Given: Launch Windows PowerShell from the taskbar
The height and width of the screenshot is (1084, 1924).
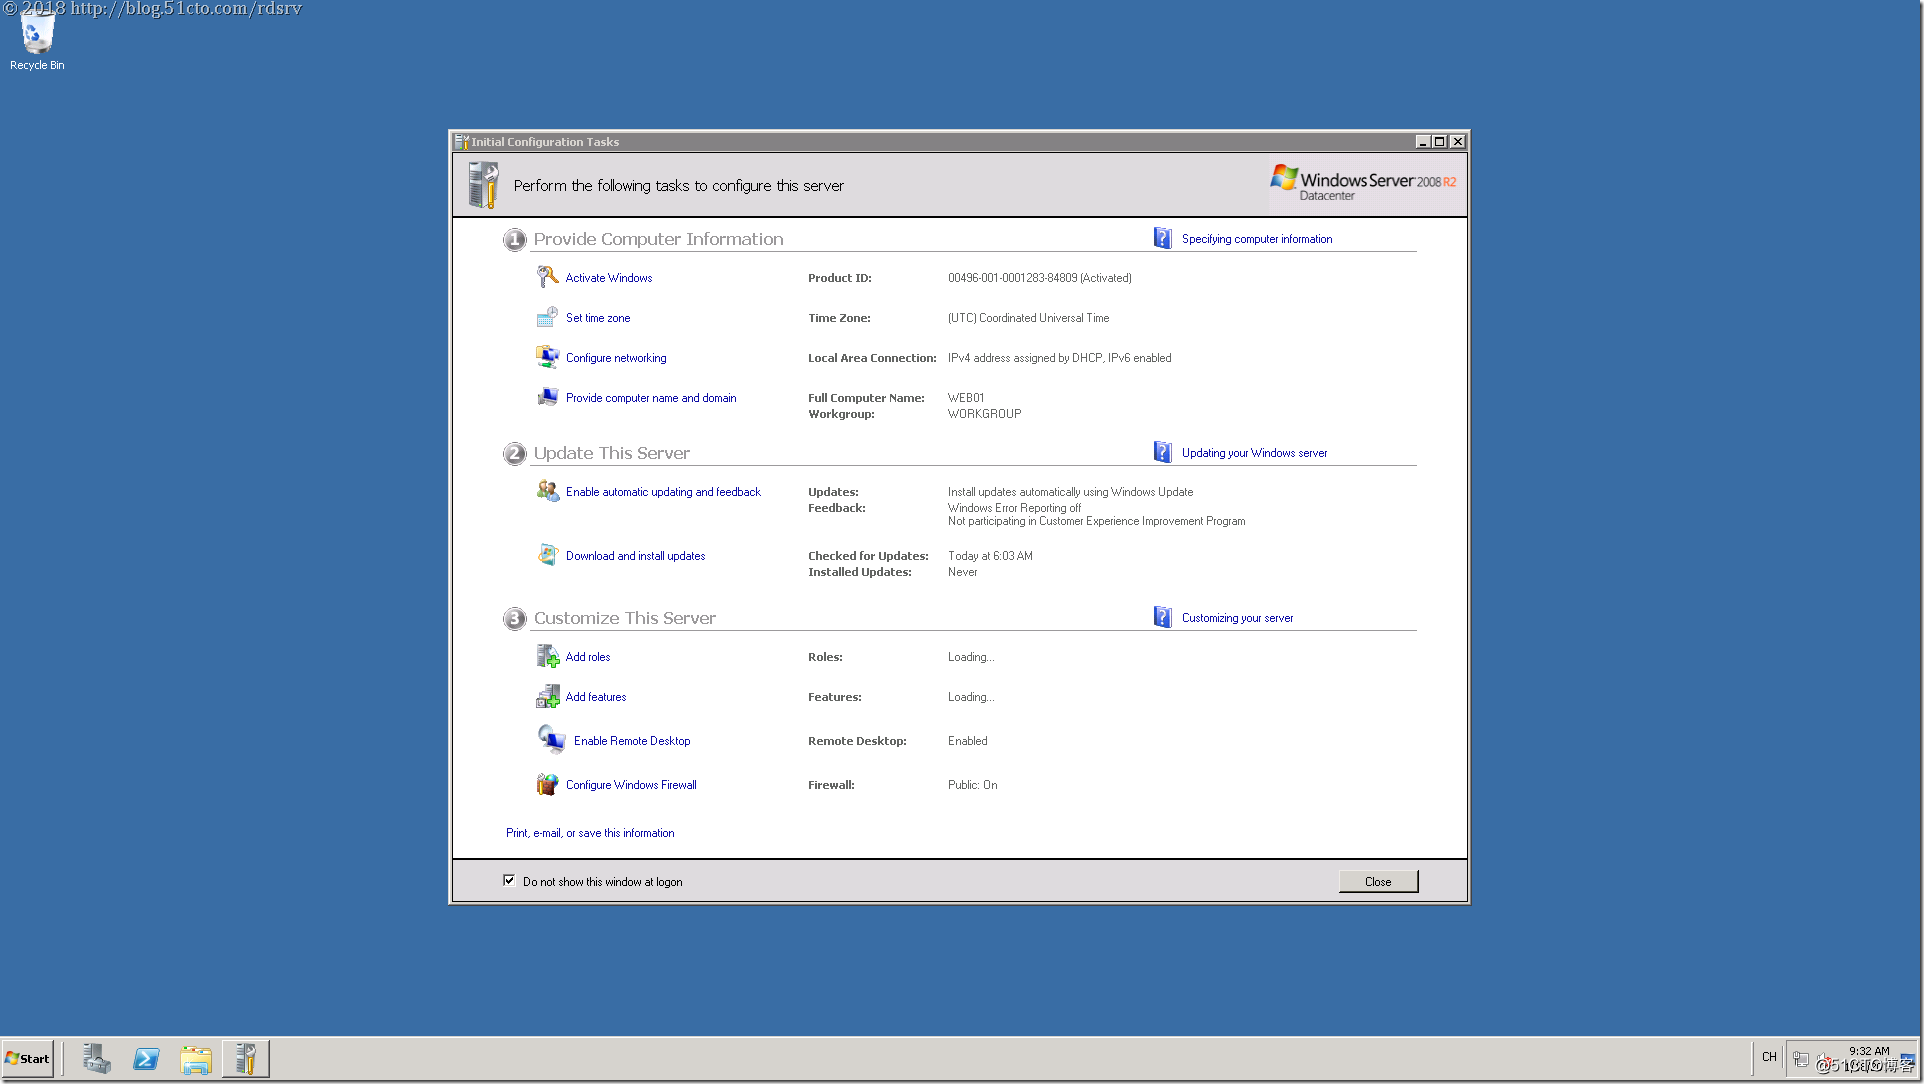Looking at the screenshot, I should (x=146, y=1058).
